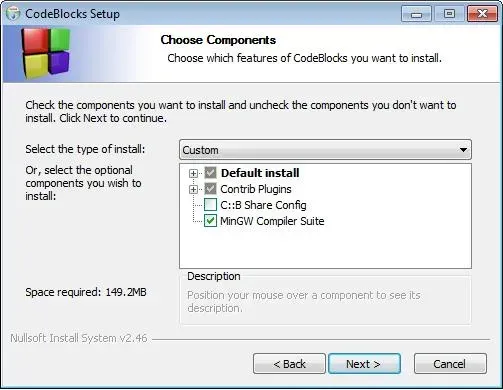
Task: Return to previous page with Back
Action: (289, 364)
